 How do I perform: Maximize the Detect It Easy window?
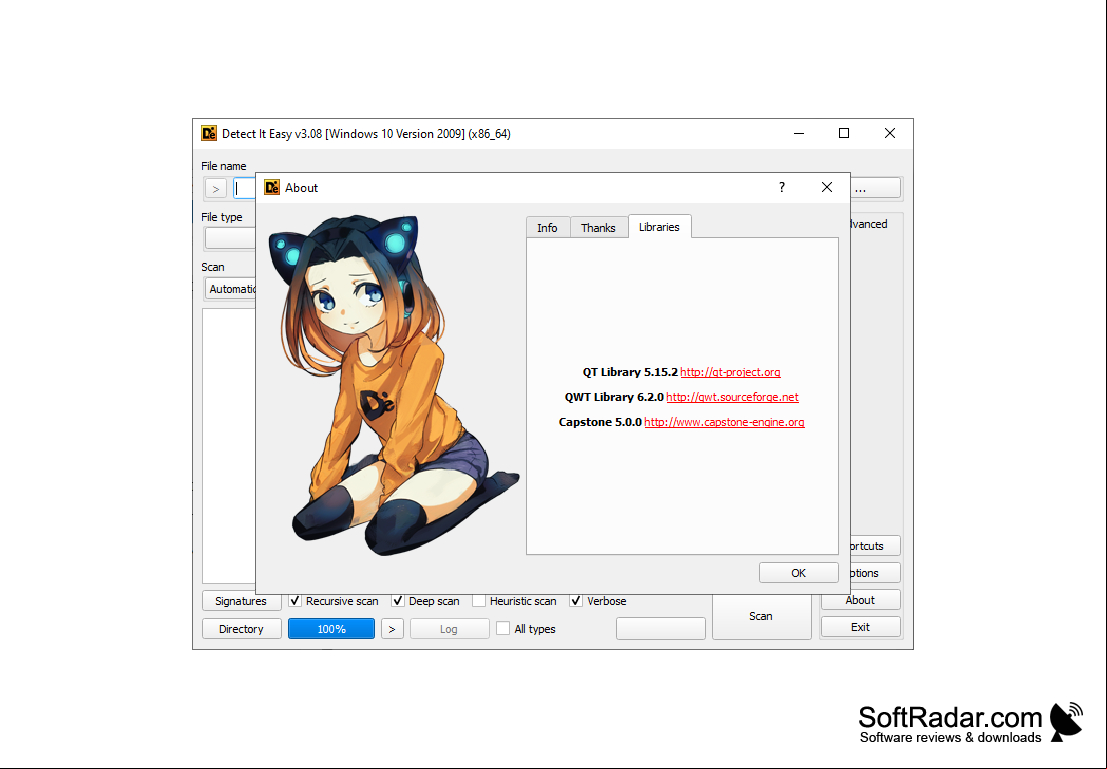pyautogui.click(x=844, y=133)
